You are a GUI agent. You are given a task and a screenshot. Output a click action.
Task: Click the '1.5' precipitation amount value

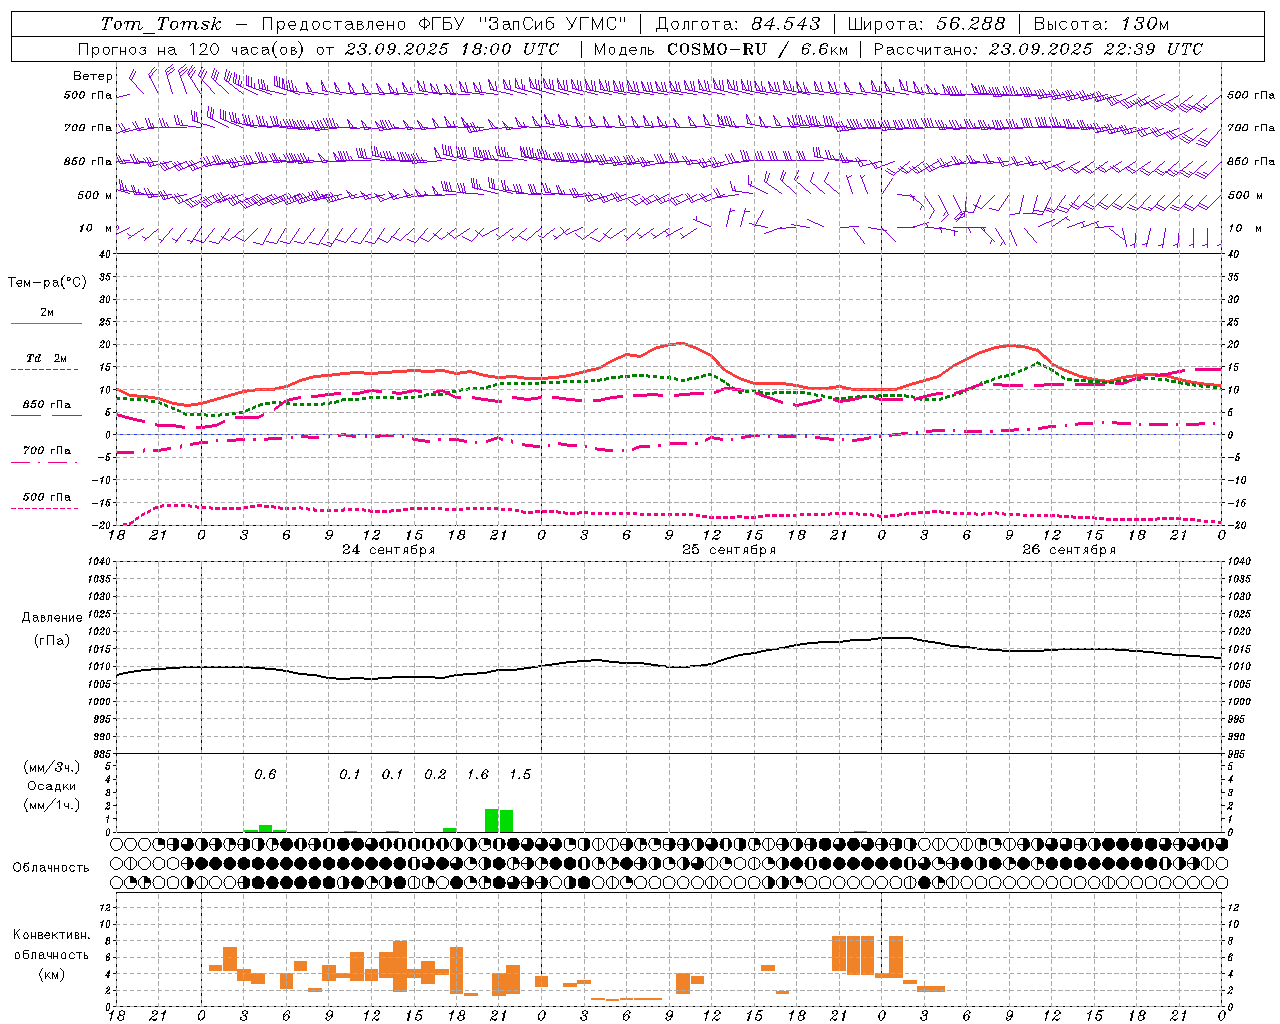520,775
